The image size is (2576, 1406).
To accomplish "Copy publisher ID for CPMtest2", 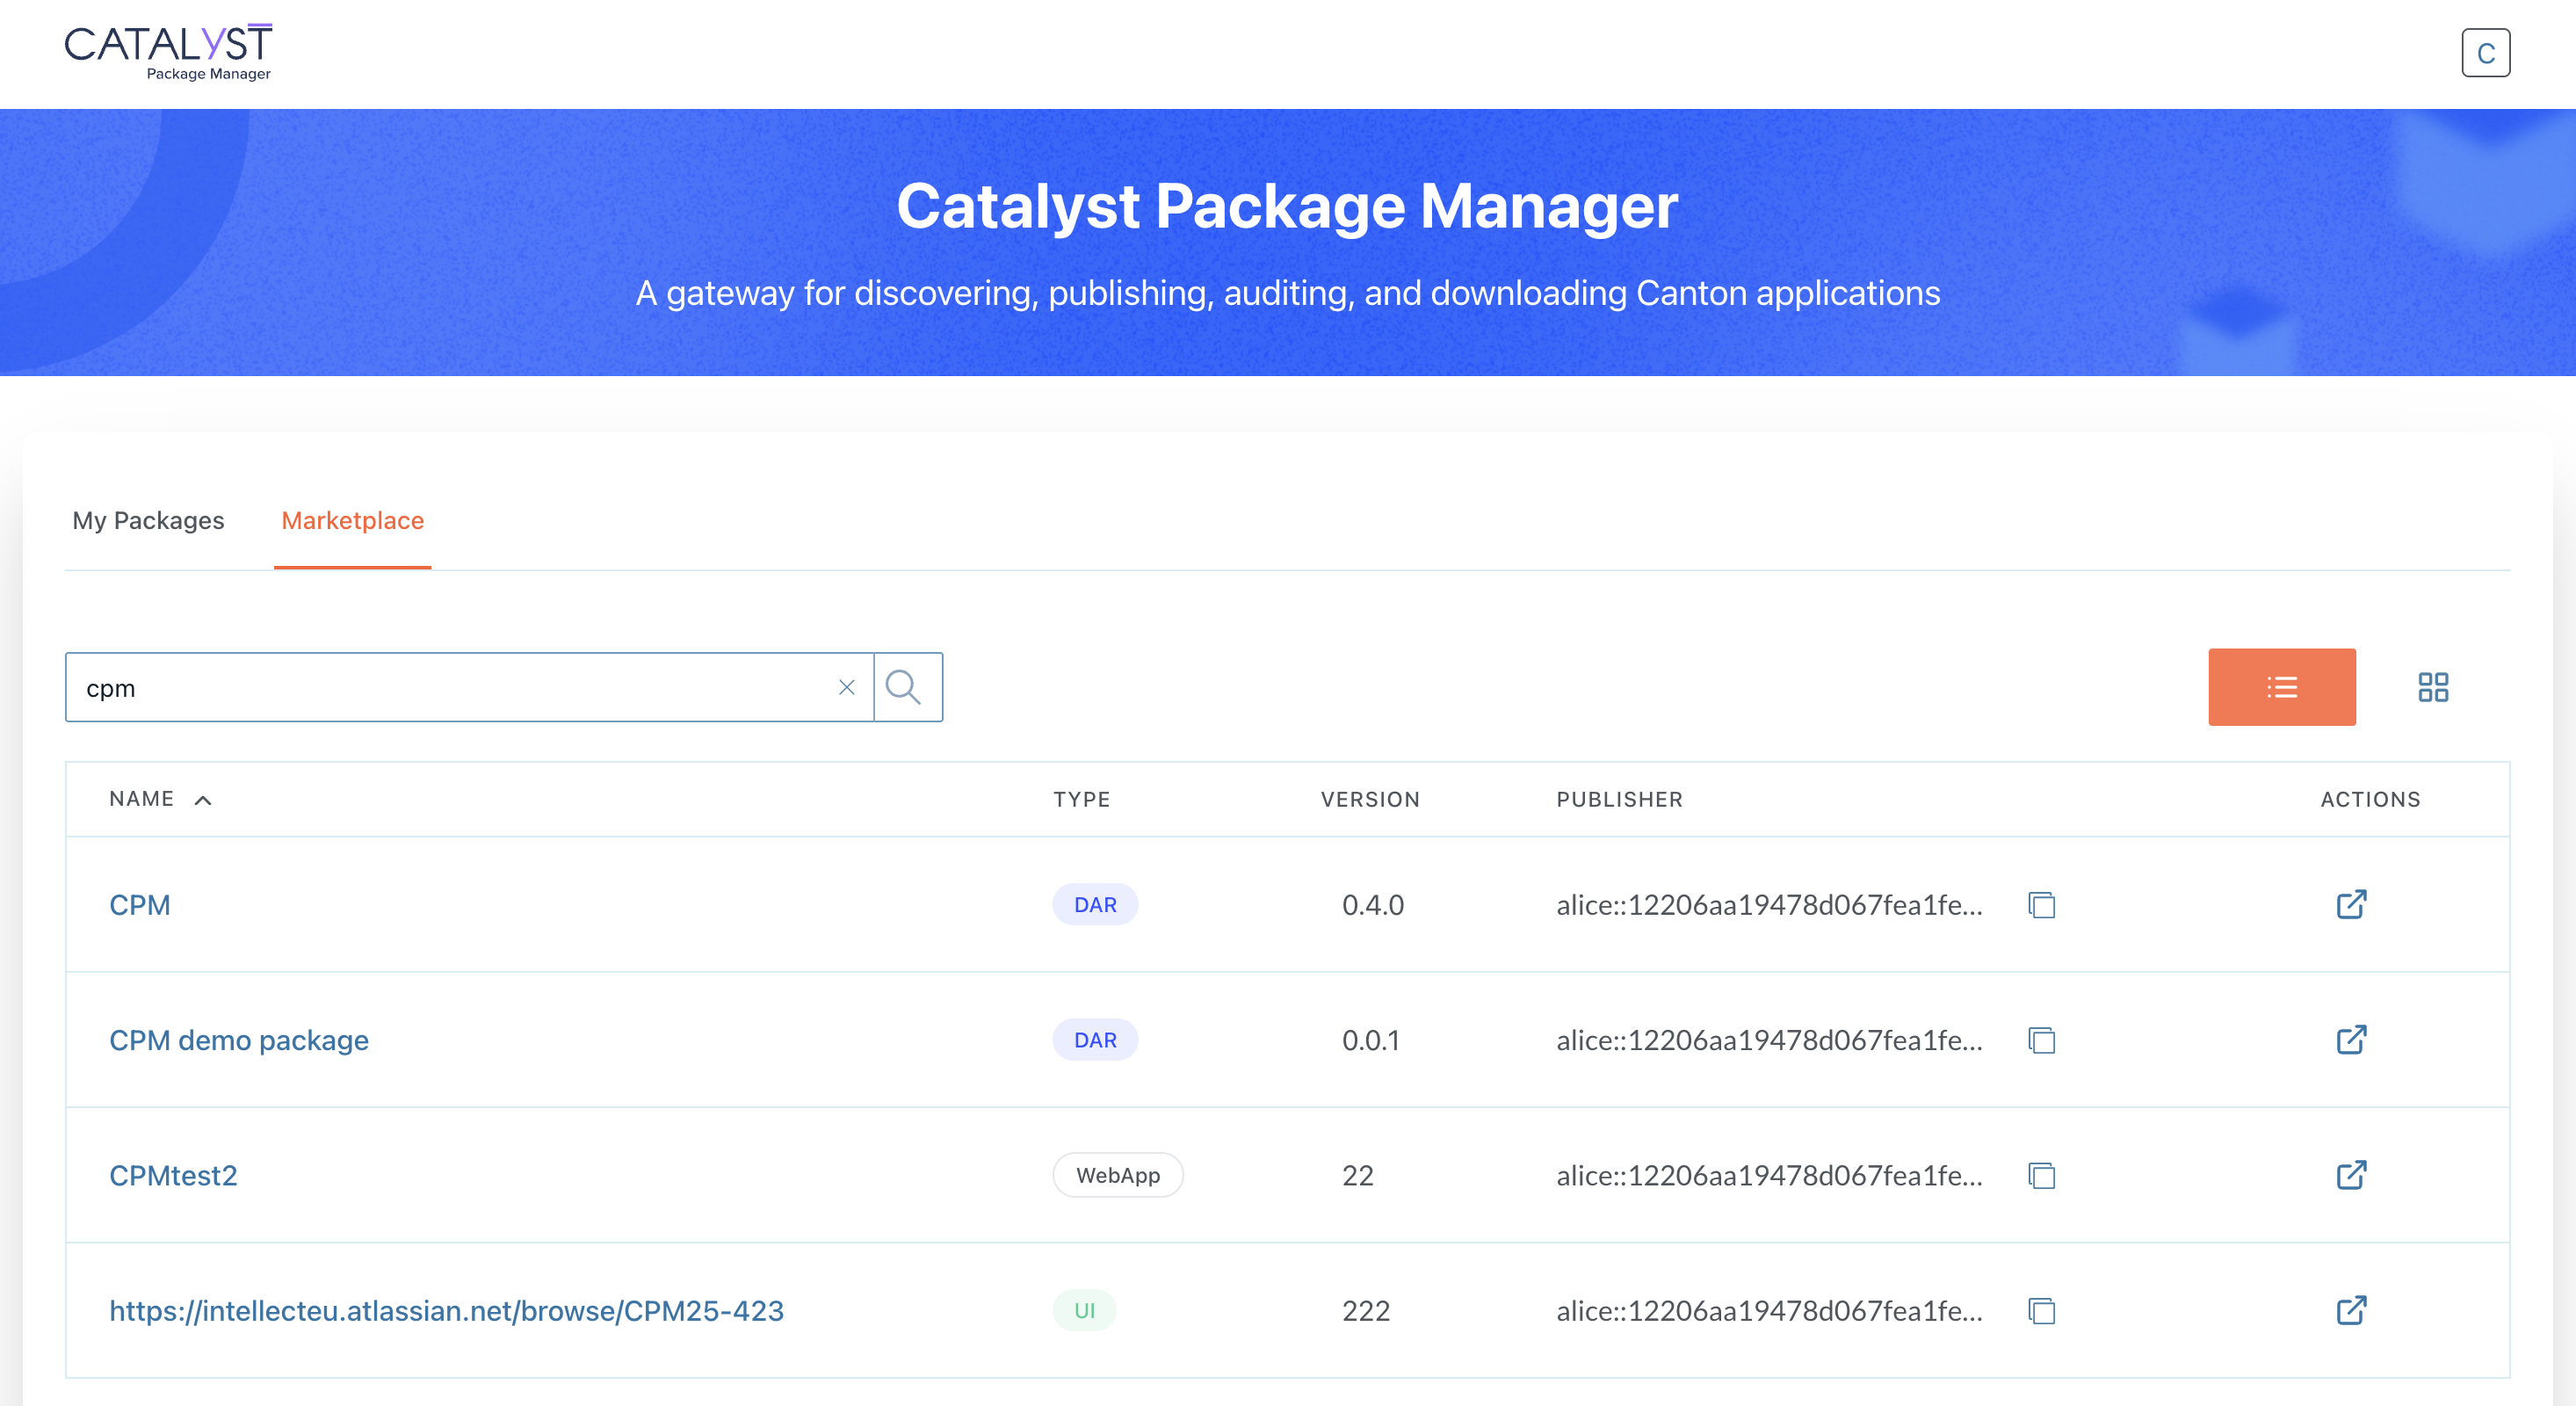I will click(x=2041, y=1175).
